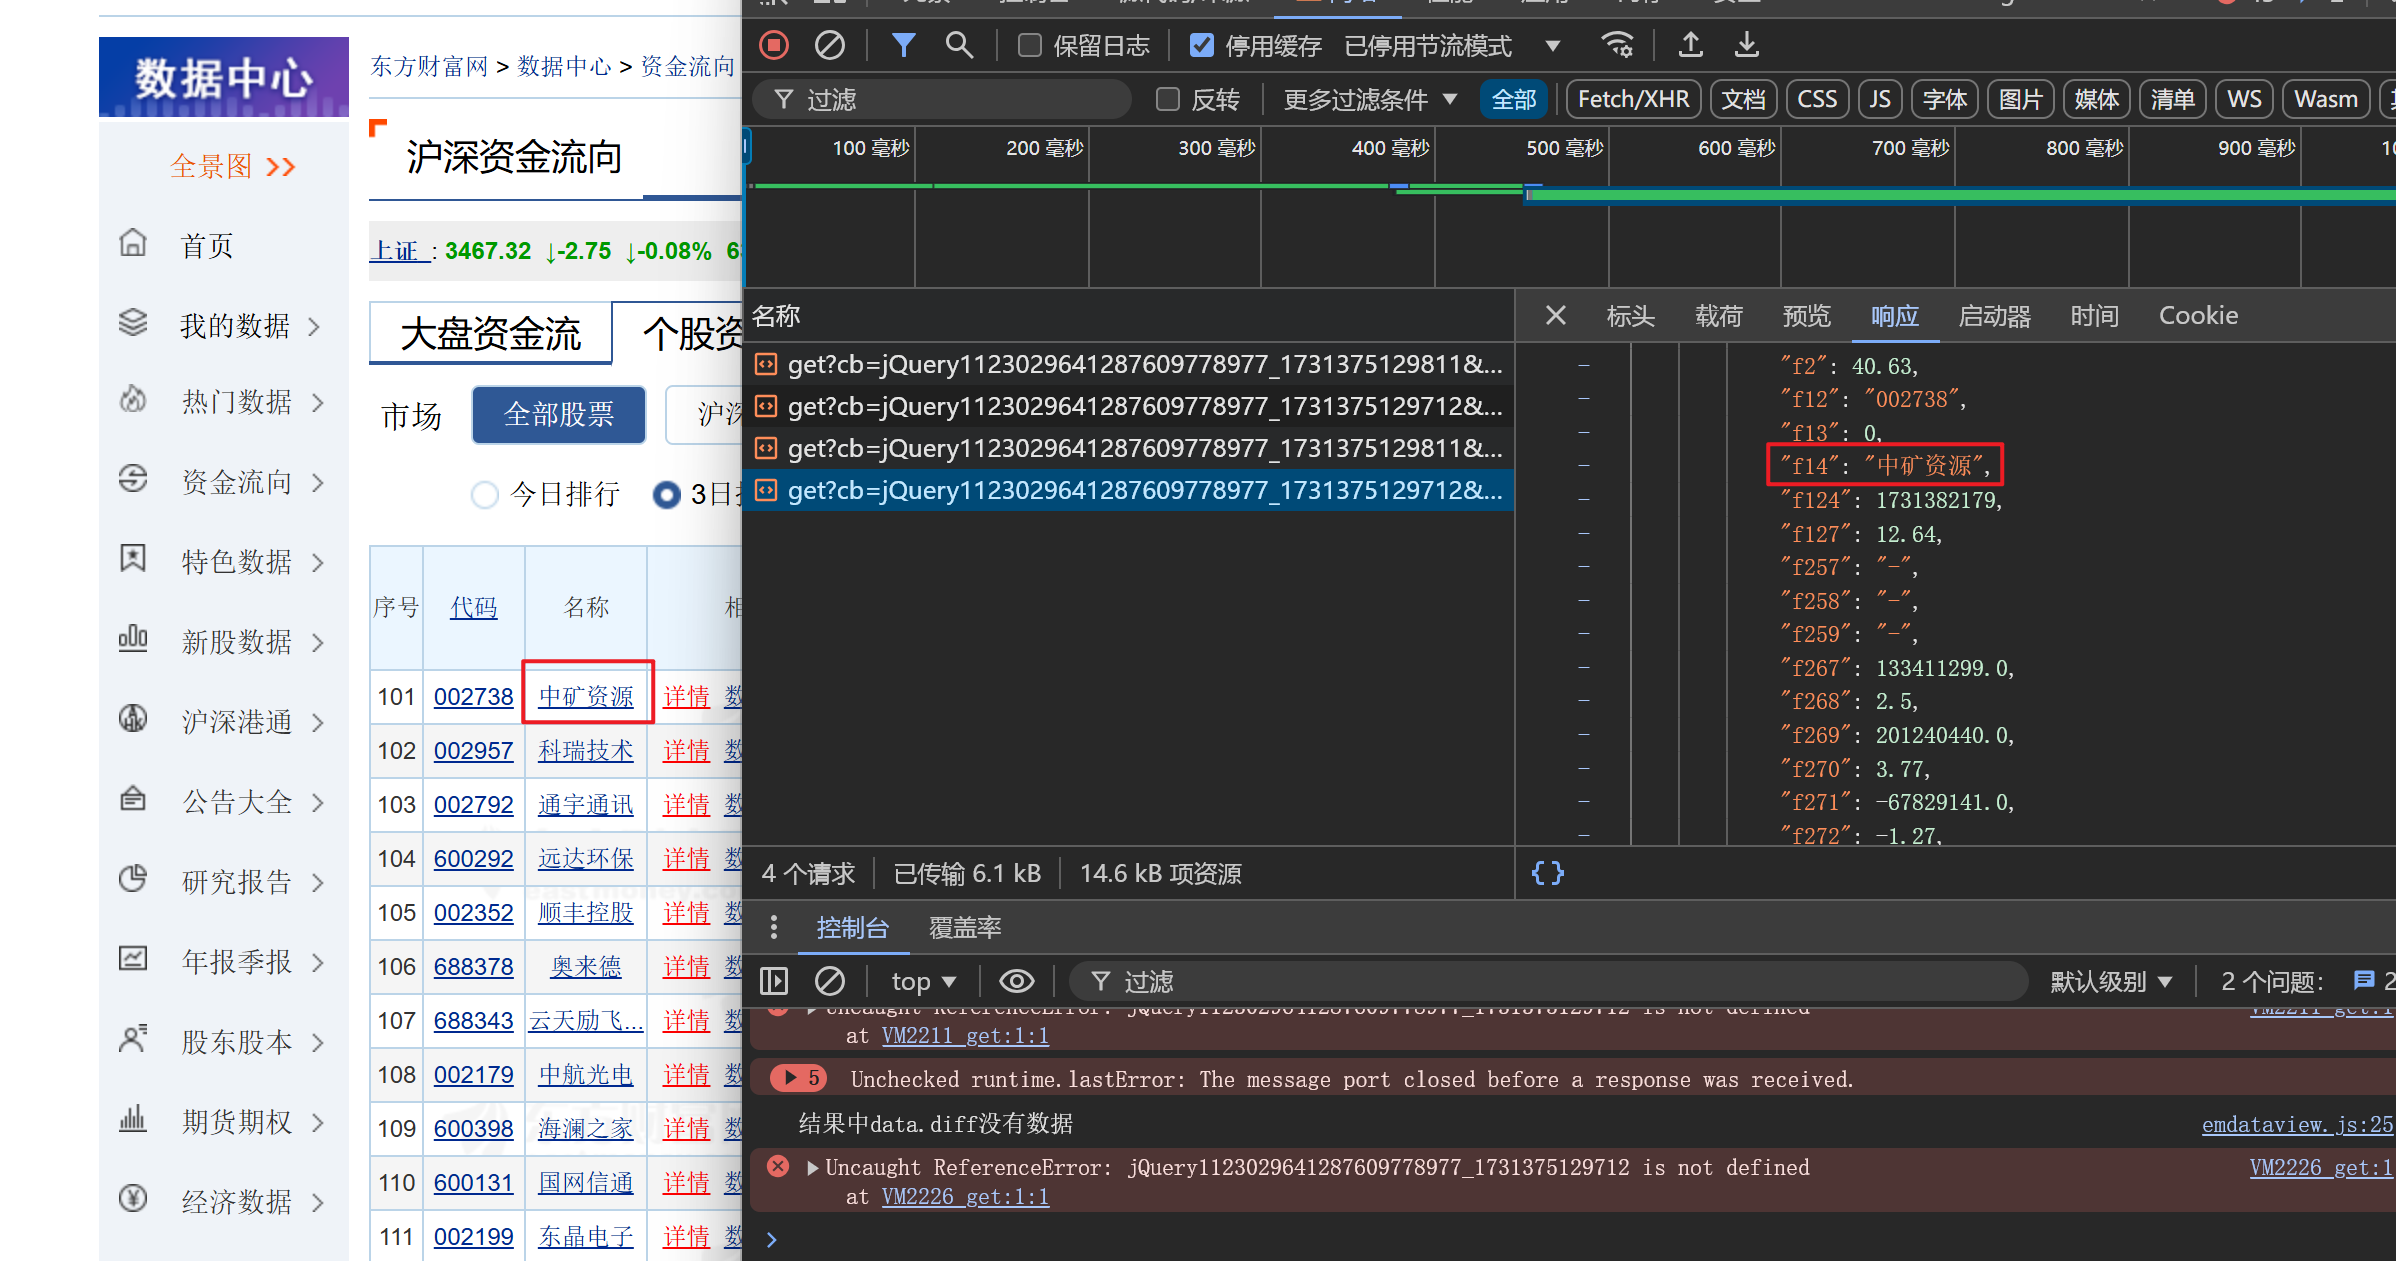2396x1261 pixels.
Task: Click the 全部股票 market button
Action: tap(559, 414)
